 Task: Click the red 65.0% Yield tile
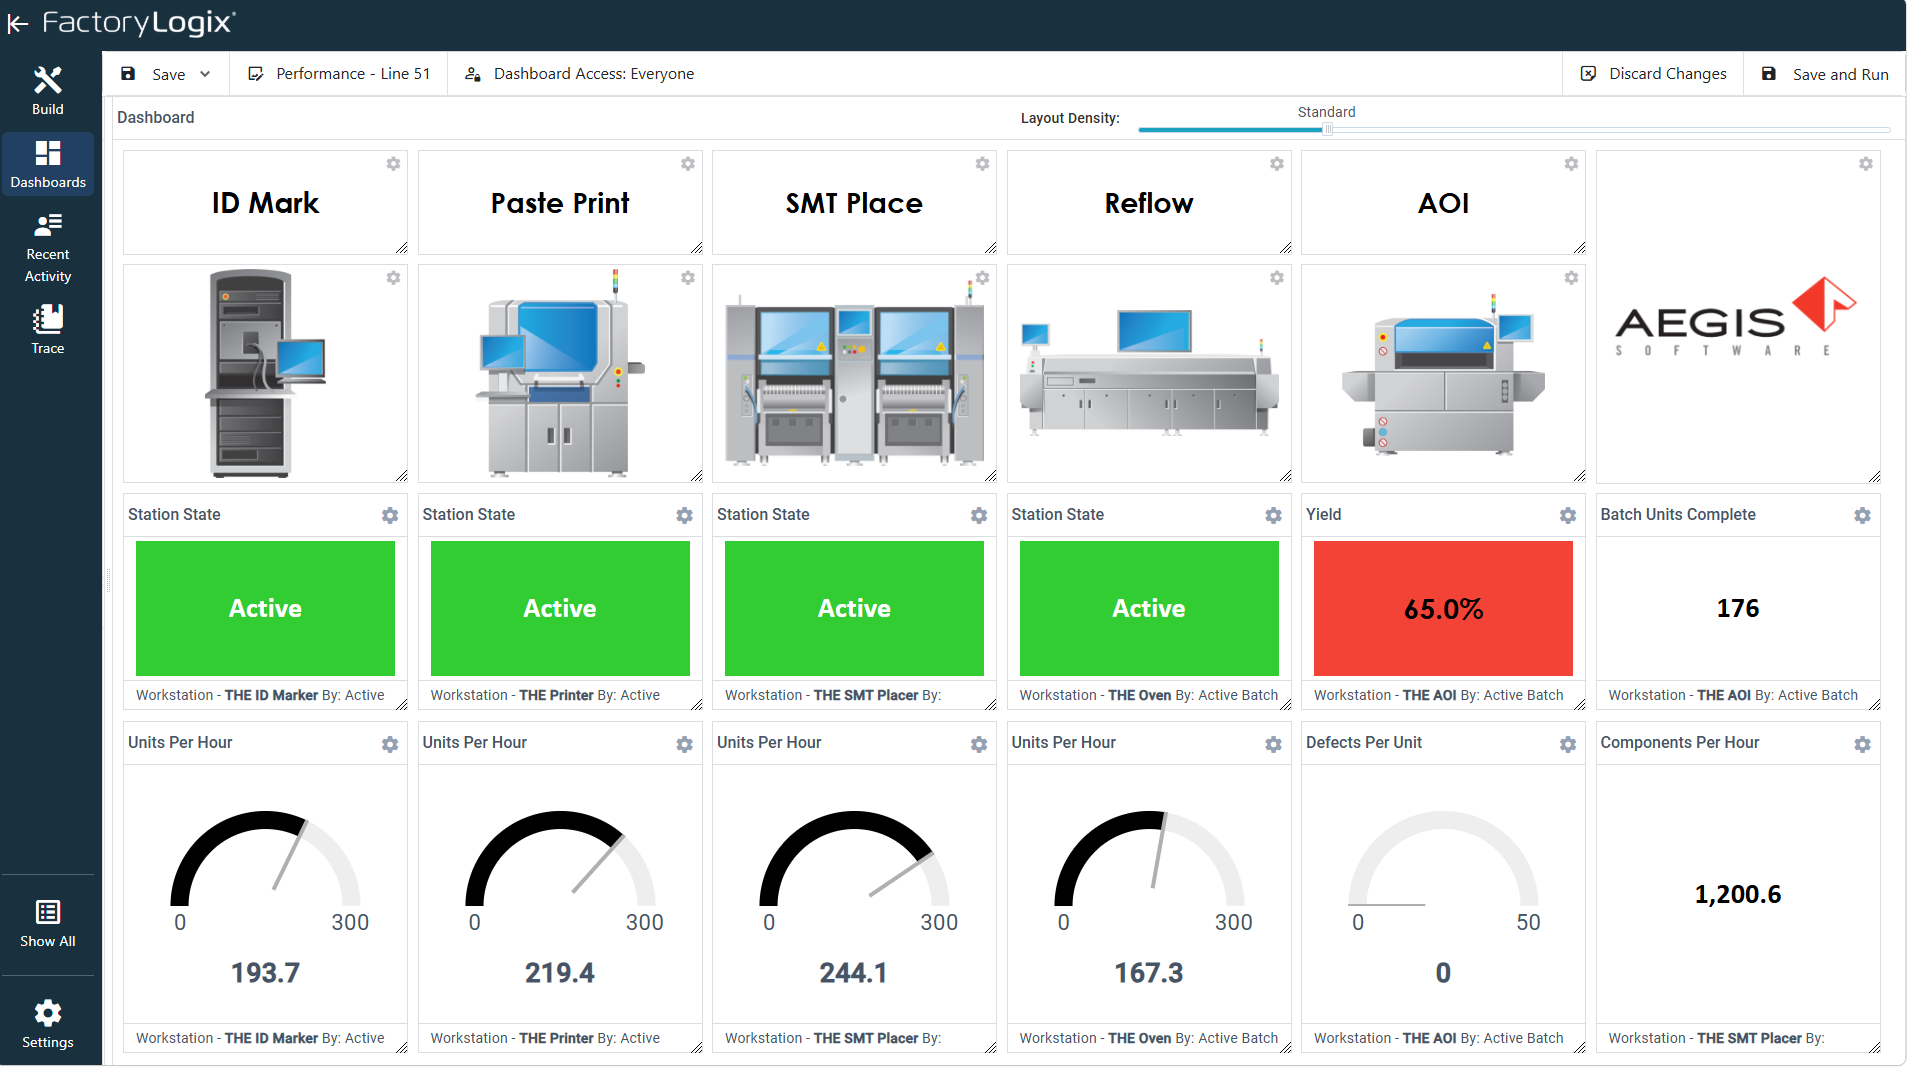1443,609
